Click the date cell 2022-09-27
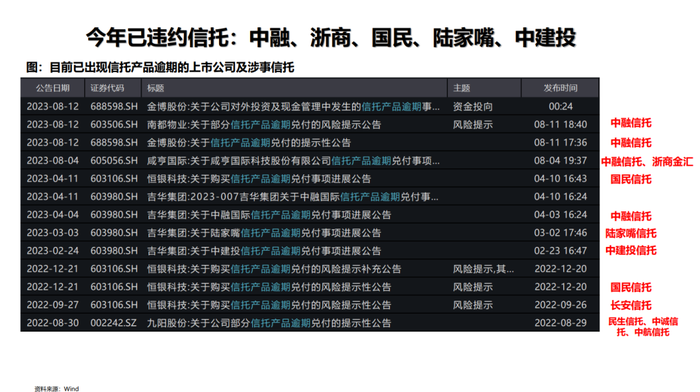Image resolution: width=700 pixels, height=392 pixels. point(53,305)
